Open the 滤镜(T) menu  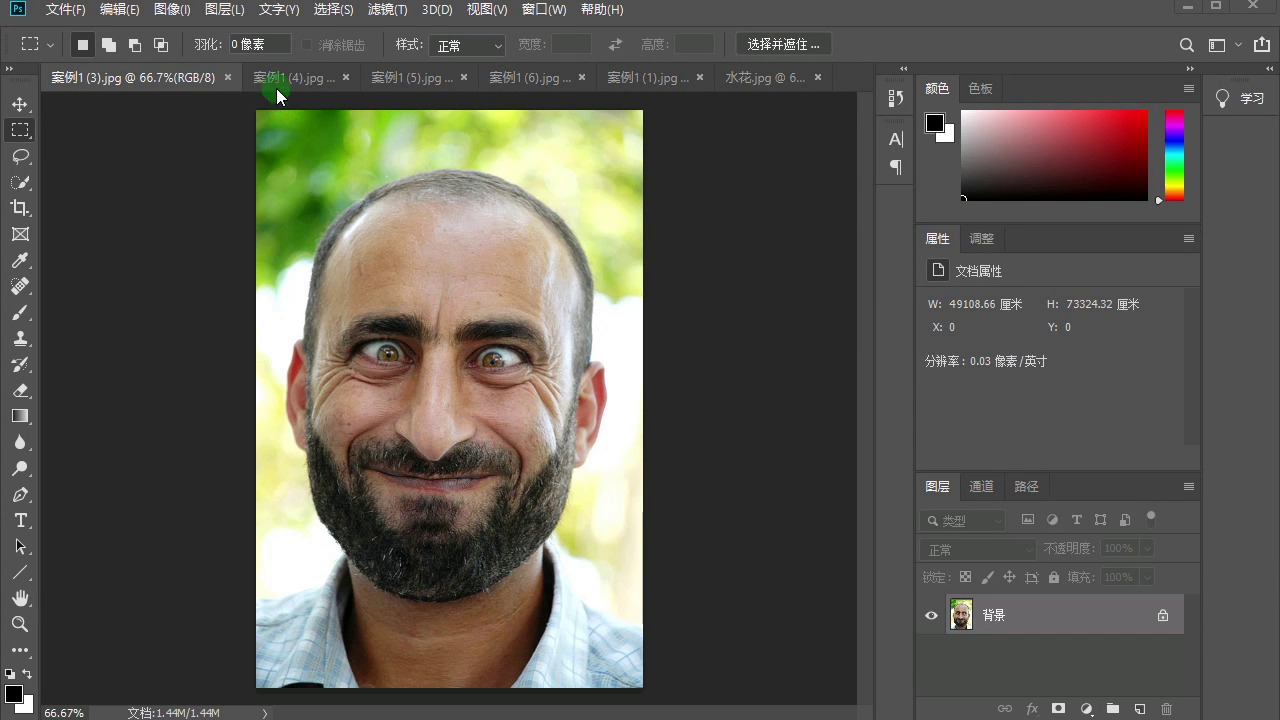387,10
